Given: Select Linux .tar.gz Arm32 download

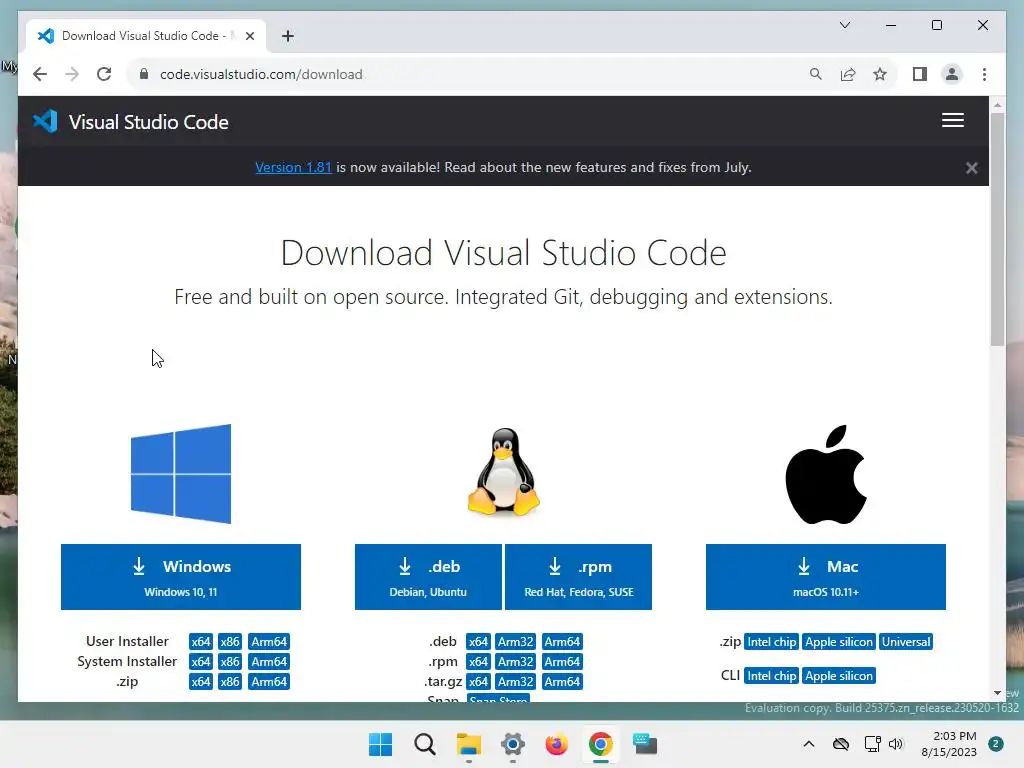Looking at the screenshot, I should pyautogui.click(x=515, y=682).
